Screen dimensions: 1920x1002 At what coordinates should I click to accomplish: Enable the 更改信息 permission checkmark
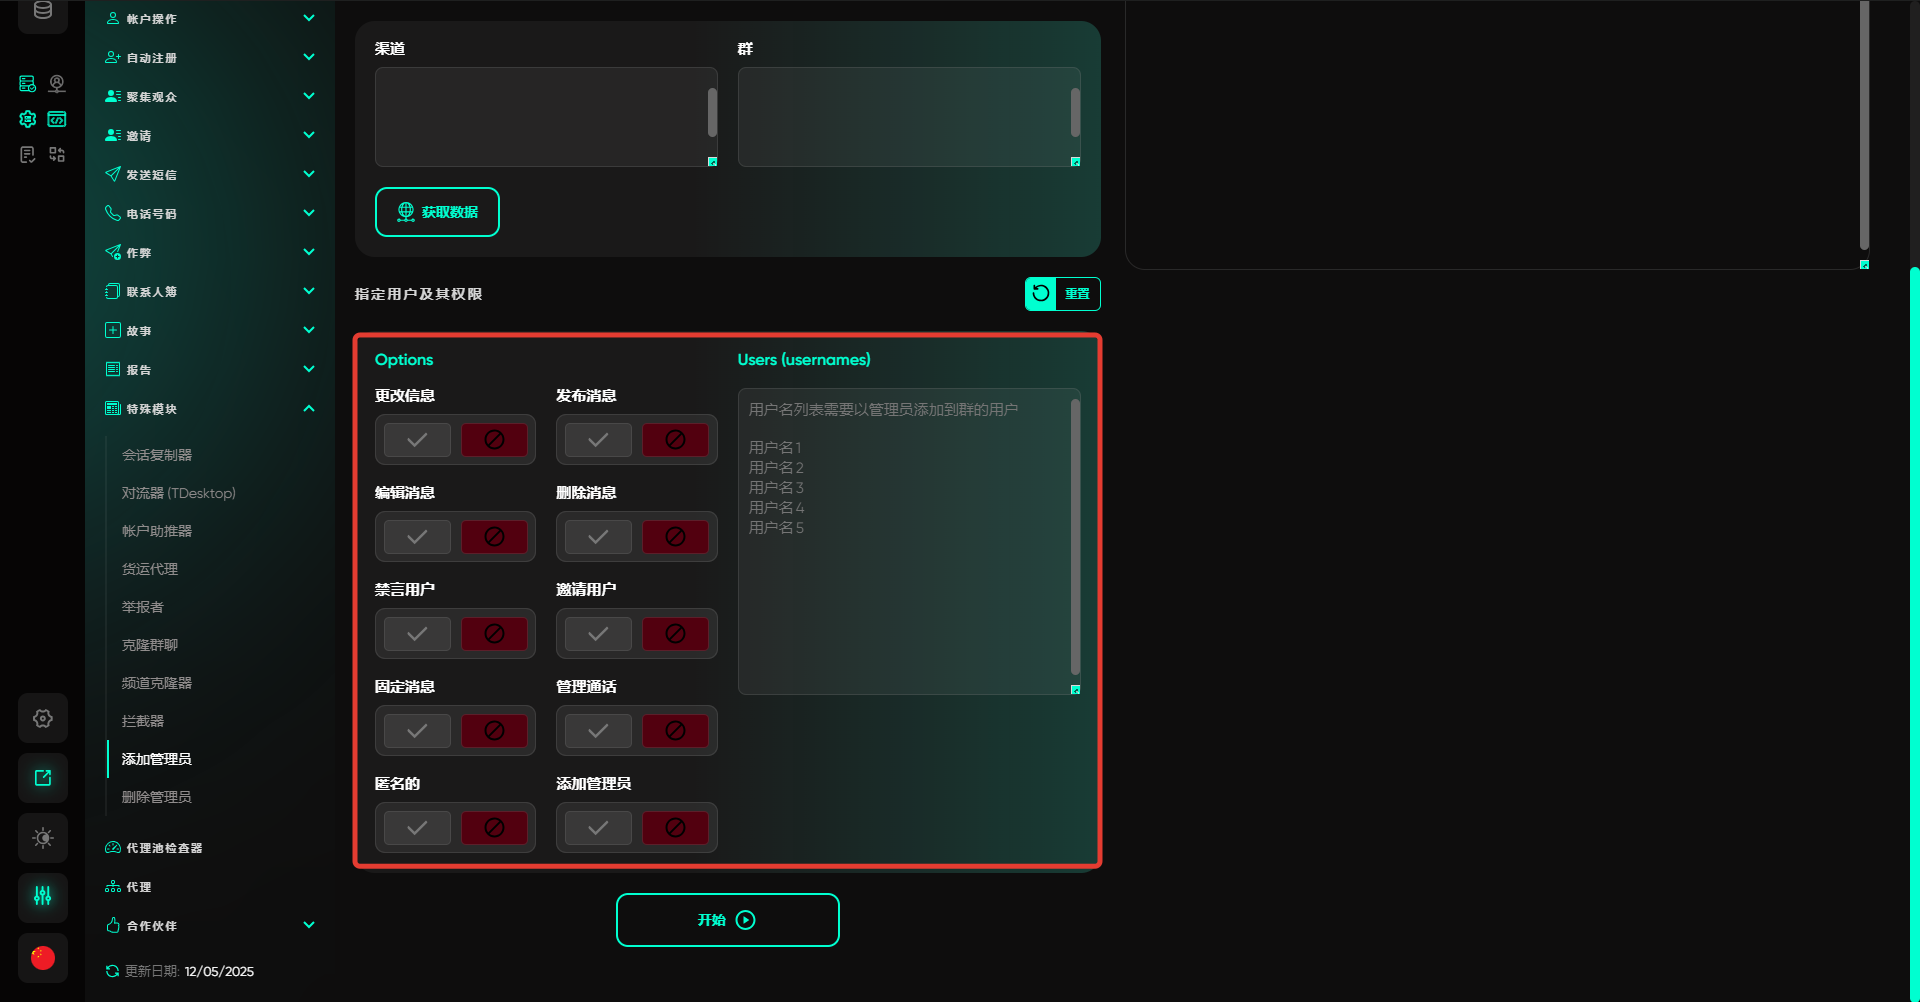(x=417, y=440)
